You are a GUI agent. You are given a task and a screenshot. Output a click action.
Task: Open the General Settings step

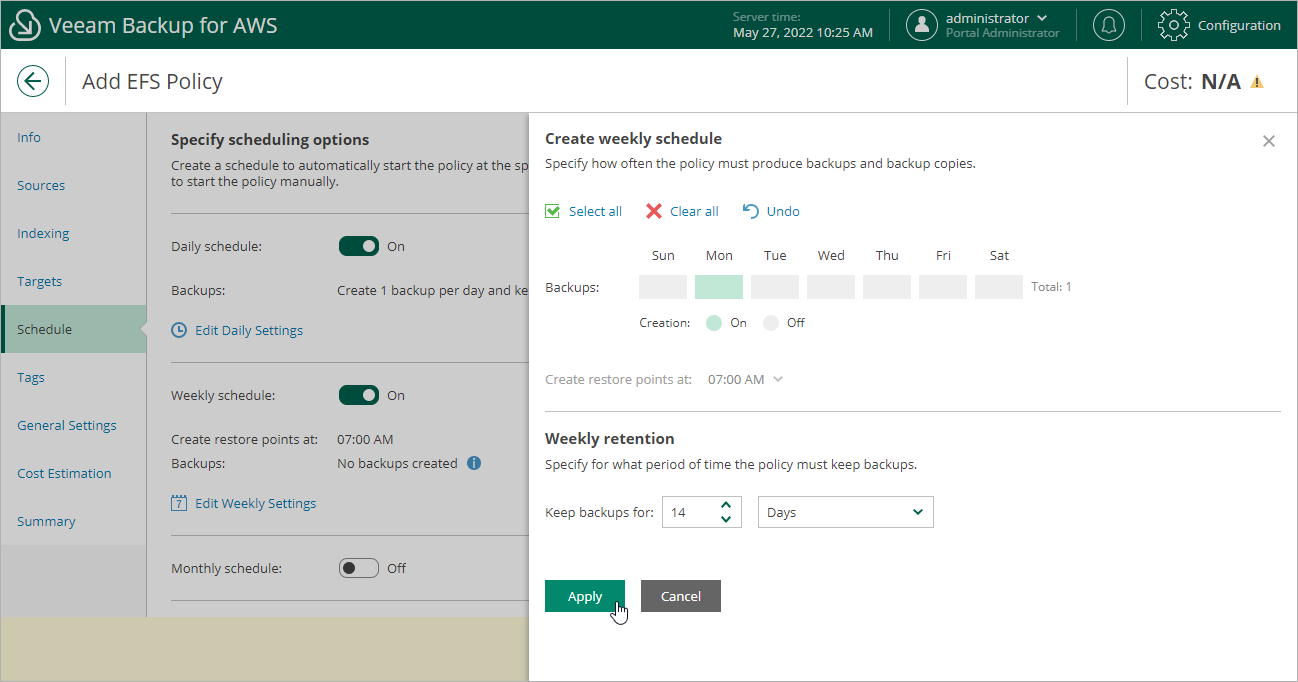[x=74, y=425]
